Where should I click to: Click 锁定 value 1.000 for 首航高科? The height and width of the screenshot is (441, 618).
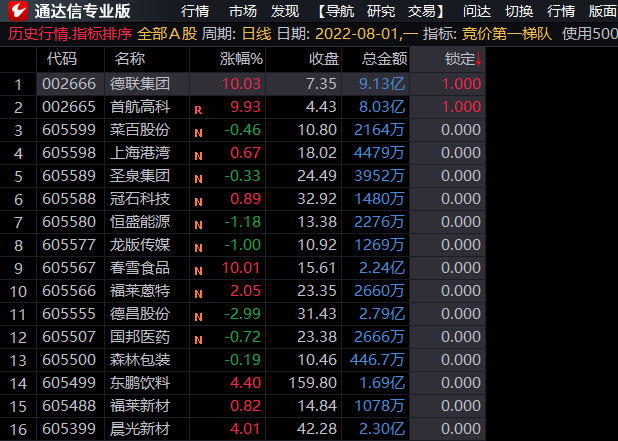tap(461, 107)
